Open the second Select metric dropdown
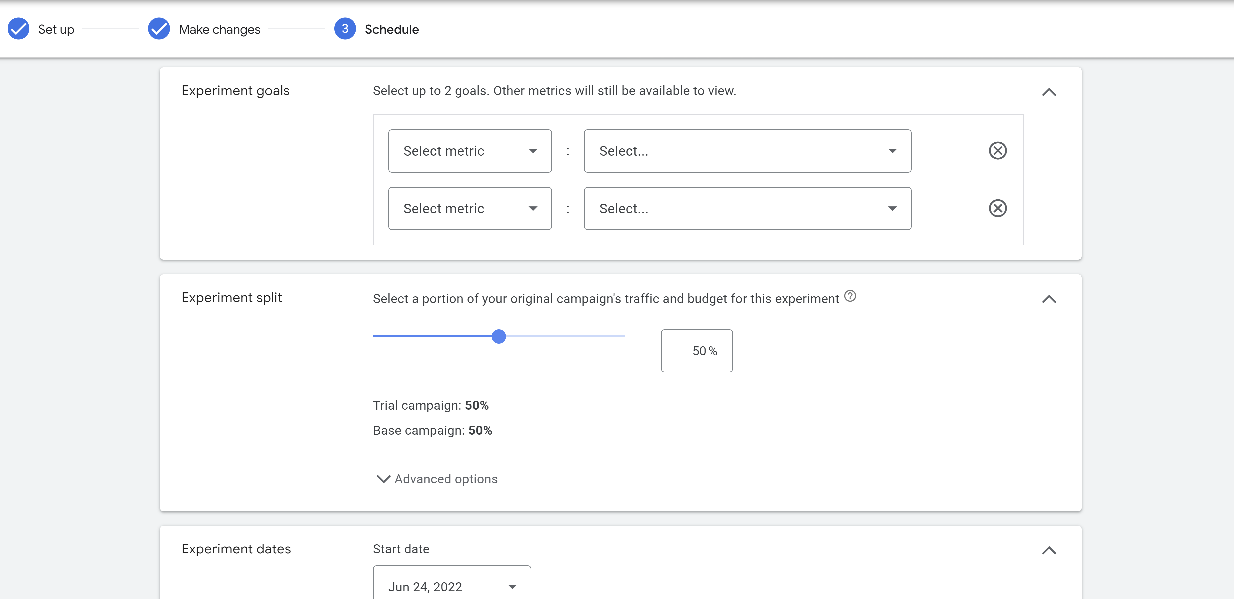Viewport: 1234px width, 599px height. [469, 208]
